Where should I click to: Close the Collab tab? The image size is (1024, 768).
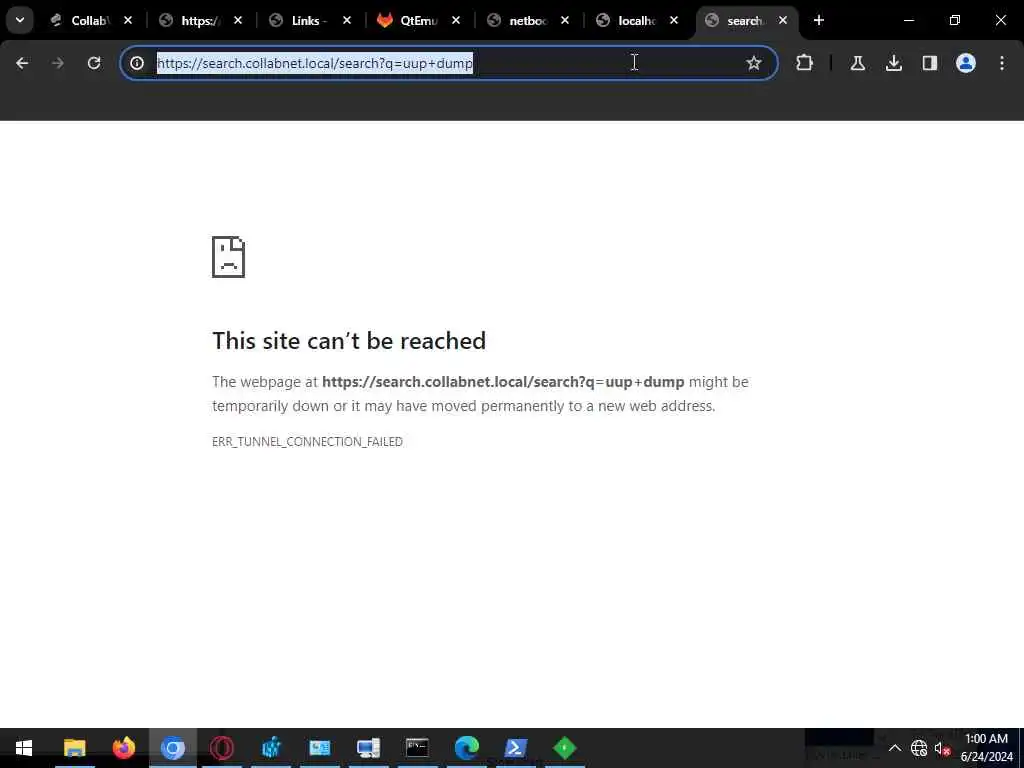coord(128,20)
